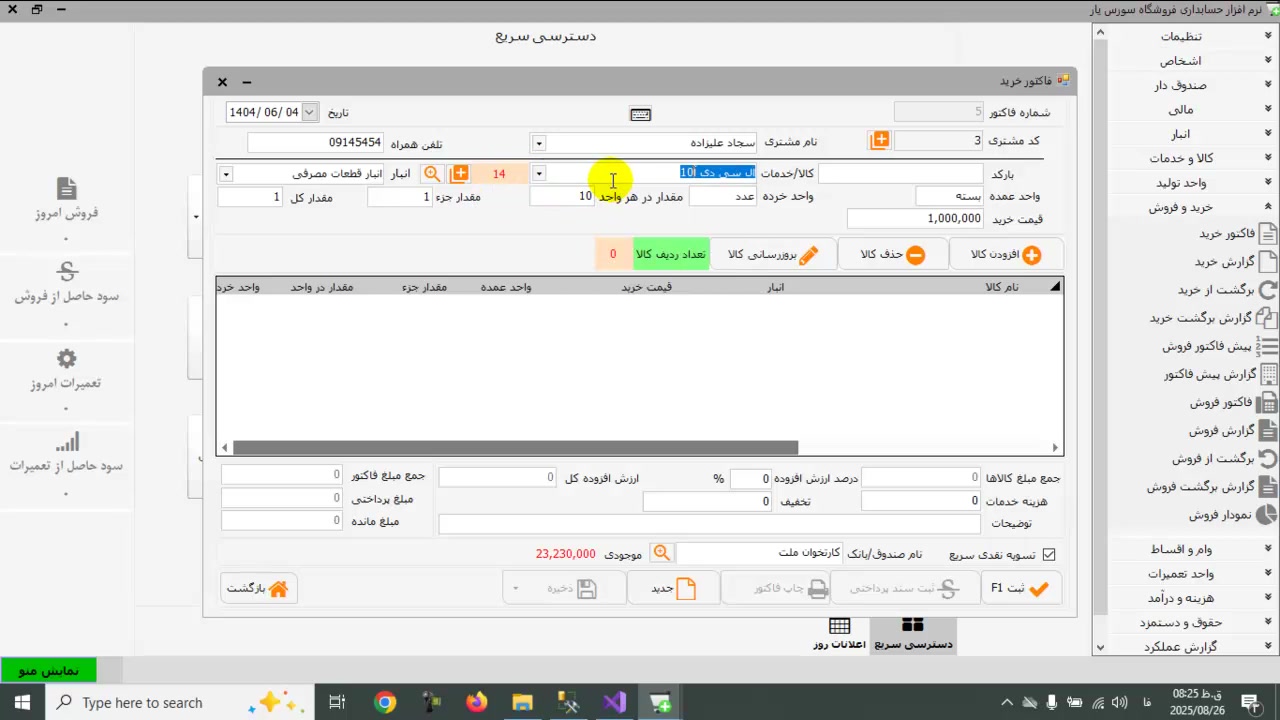Click the warehouse search magnifier icon
Image resolution: width=1280 pixels, height=720 pixels.
pos(432,174)
